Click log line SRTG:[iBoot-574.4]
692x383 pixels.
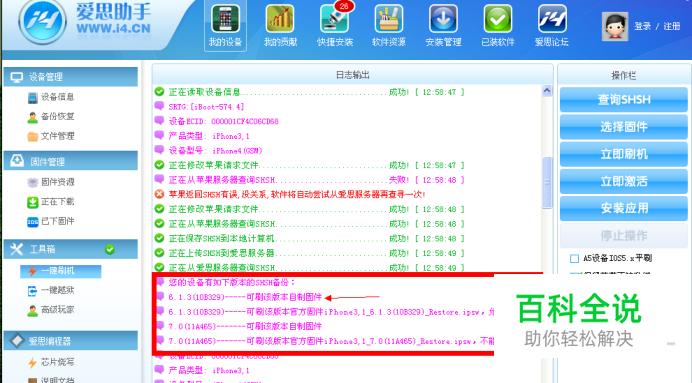[x=199, y=107]
